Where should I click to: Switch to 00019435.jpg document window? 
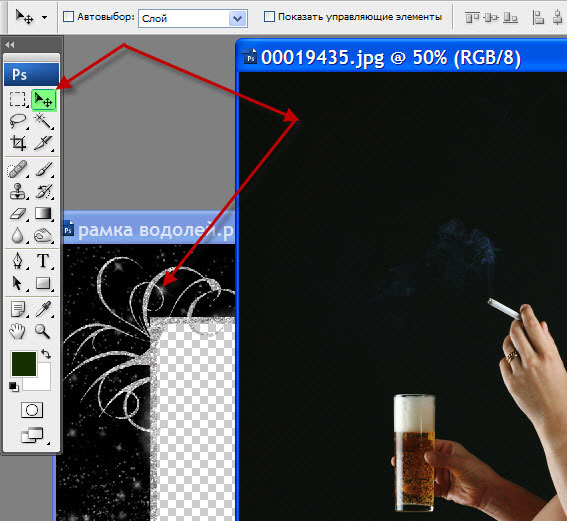tap(391, 57)
